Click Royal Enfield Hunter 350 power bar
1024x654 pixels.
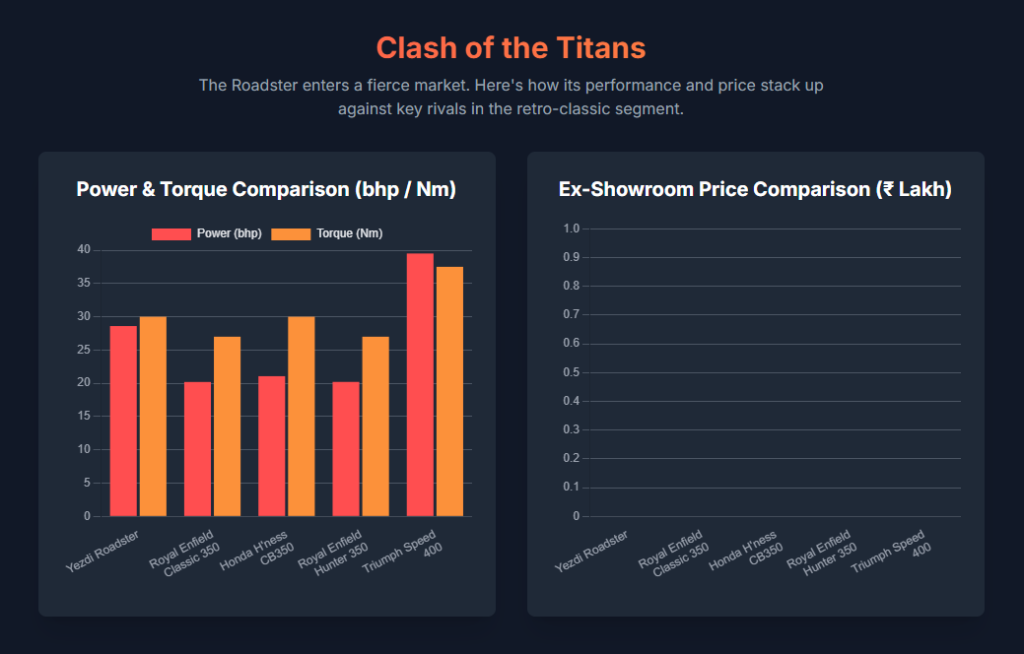(x=346, y=449)
